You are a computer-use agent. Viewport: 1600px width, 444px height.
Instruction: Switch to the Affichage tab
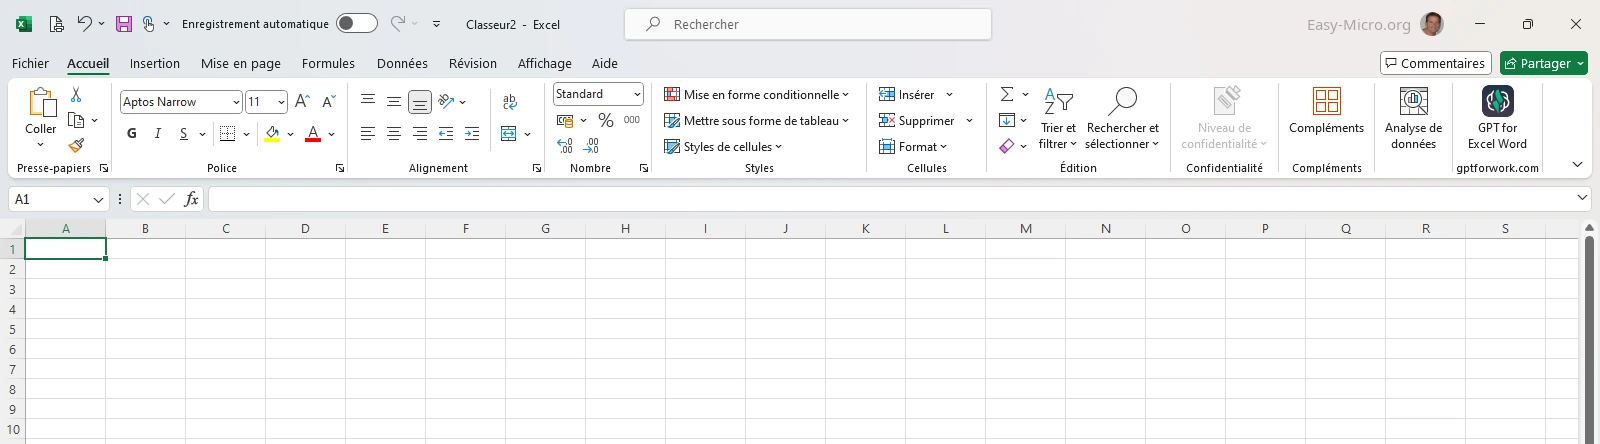545,63
